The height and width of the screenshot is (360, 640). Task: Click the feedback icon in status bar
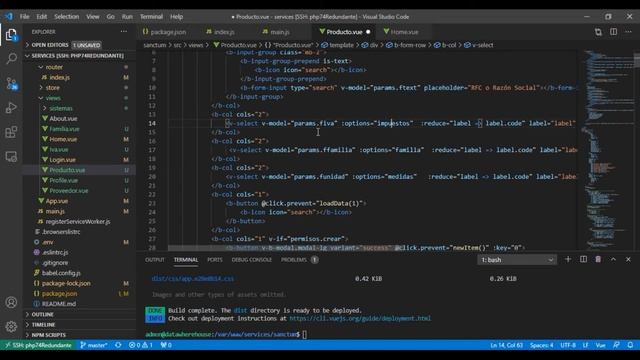click(x=616, y=345)
